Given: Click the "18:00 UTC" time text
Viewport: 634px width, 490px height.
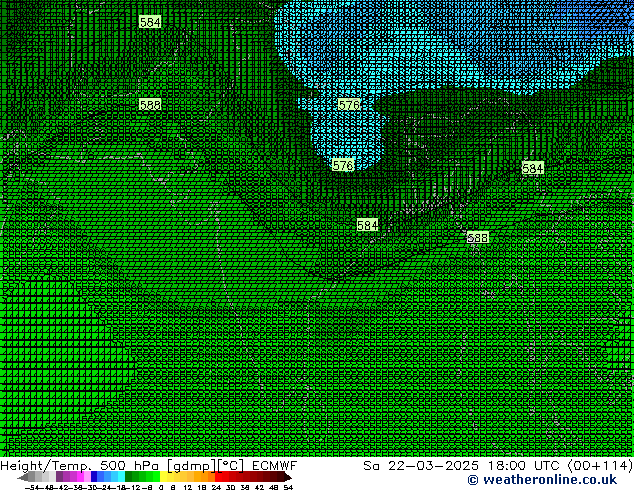Looking at the screenshot, I should 524,466.
